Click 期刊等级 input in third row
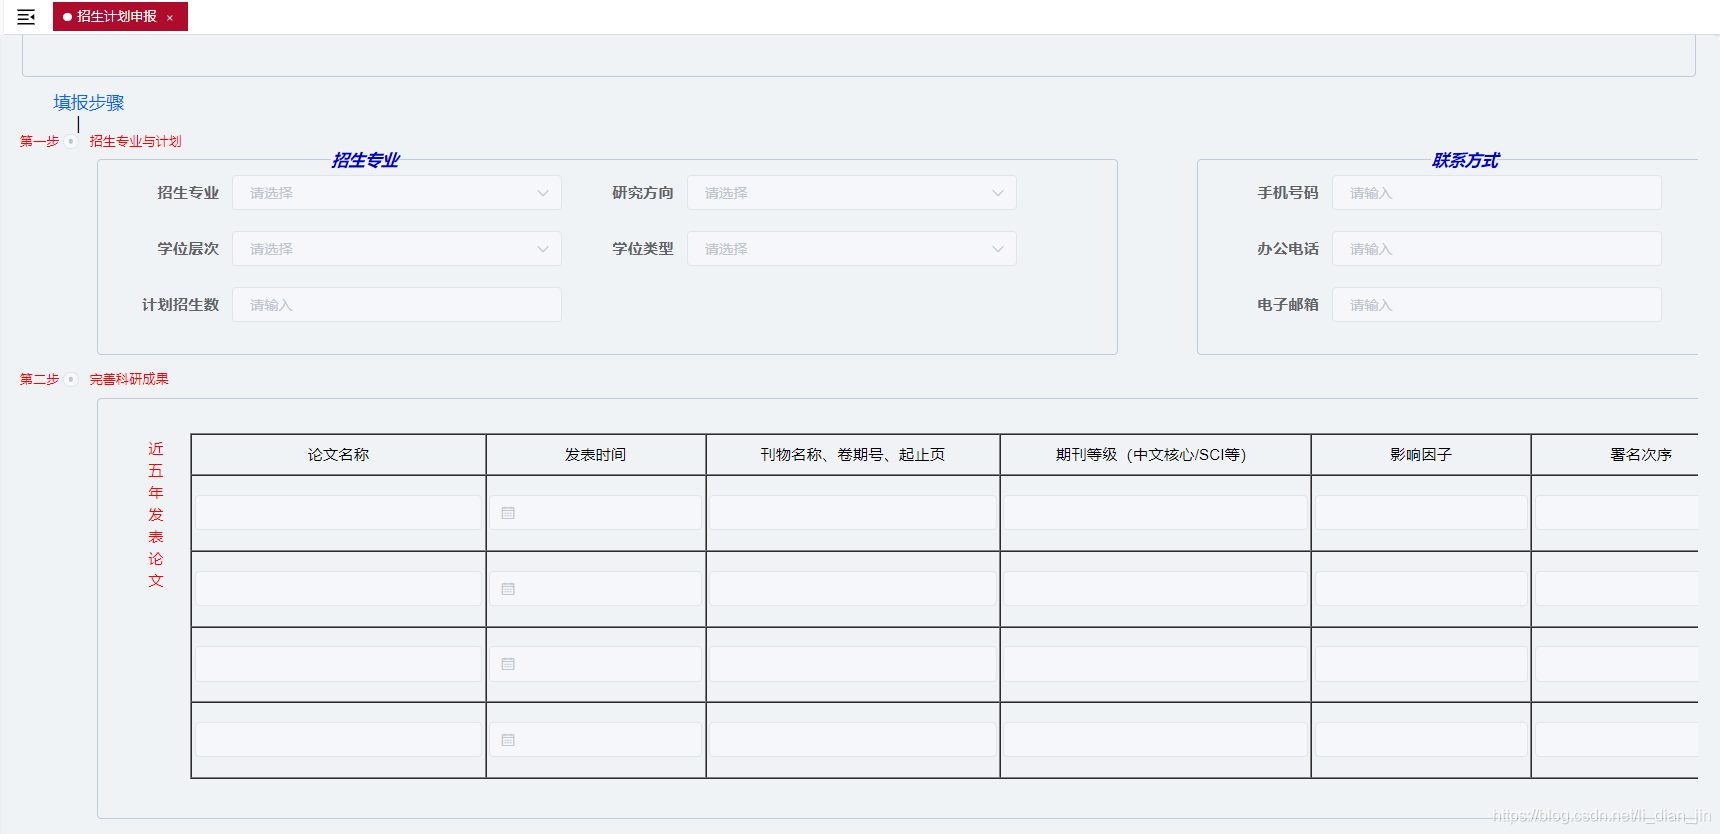Viewport: 1720px width, 834px height. [1155, 664]
